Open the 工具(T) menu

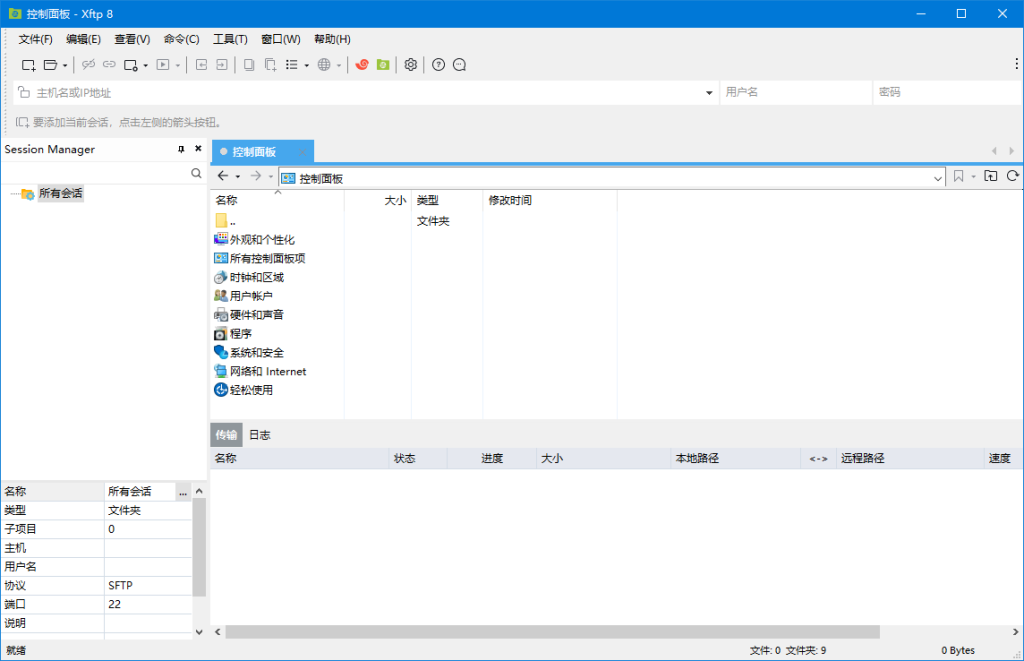click(231, 39)
